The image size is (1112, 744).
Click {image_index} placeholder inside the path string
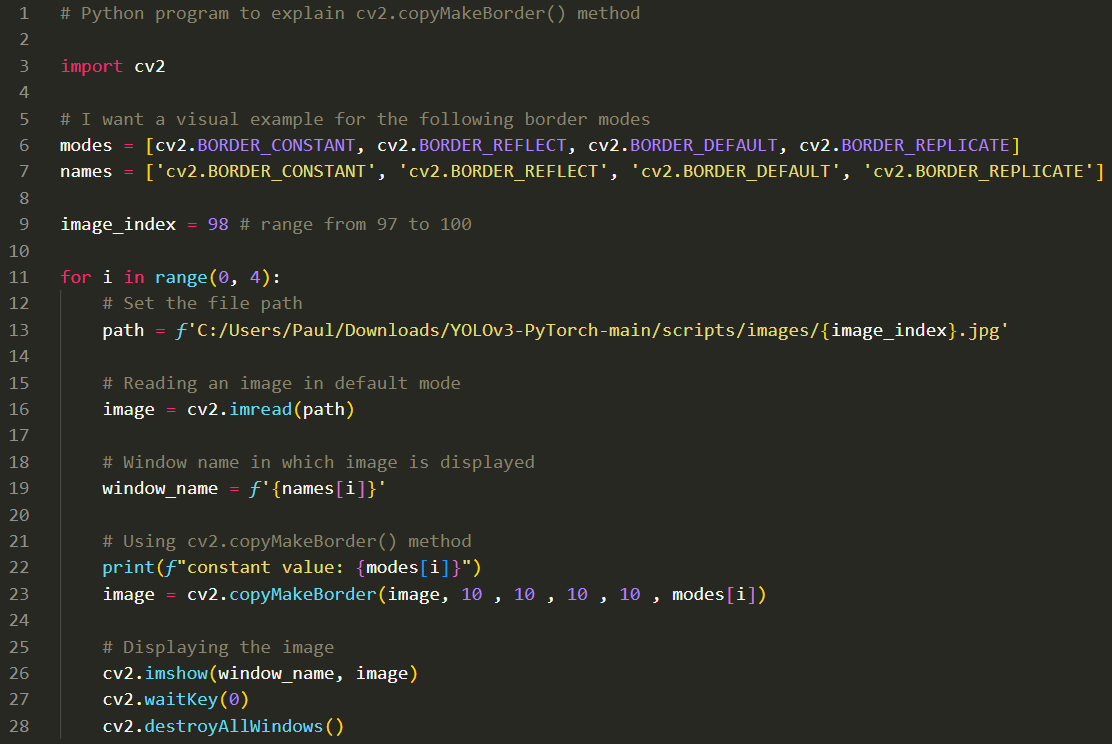coord(889,331)
